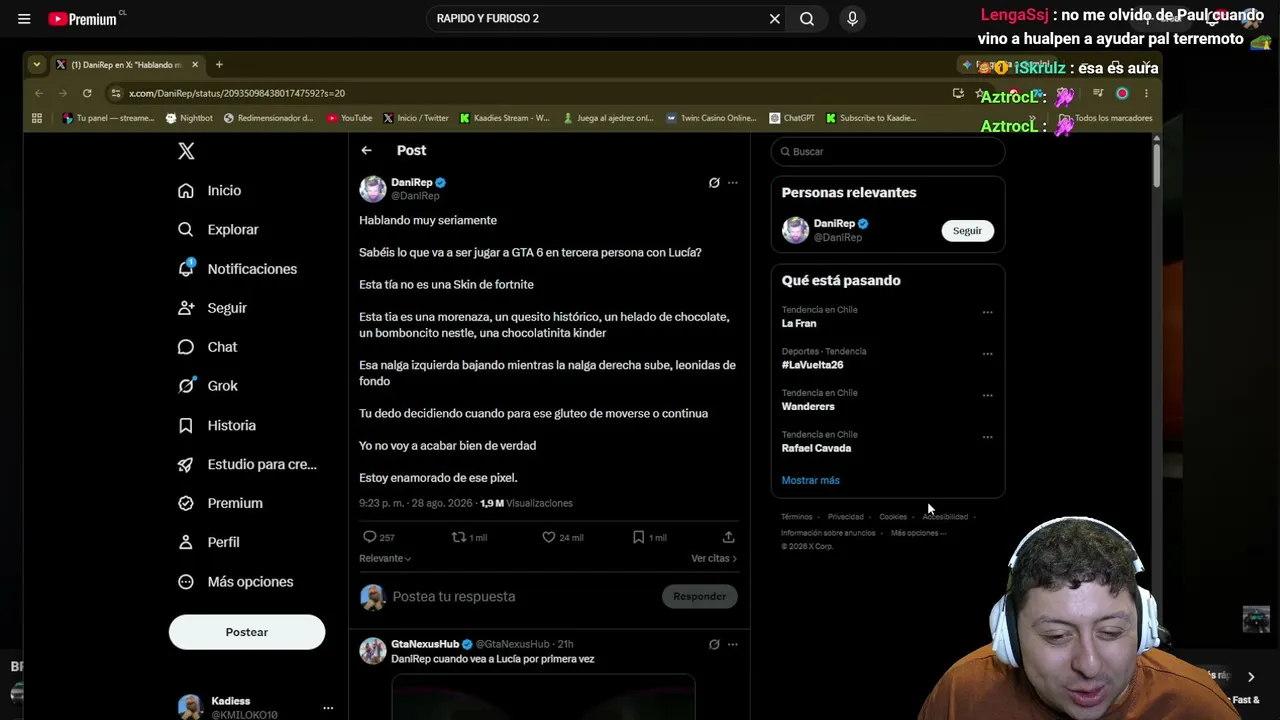
Task: Click the Postear button
Action: click(247, 632)
